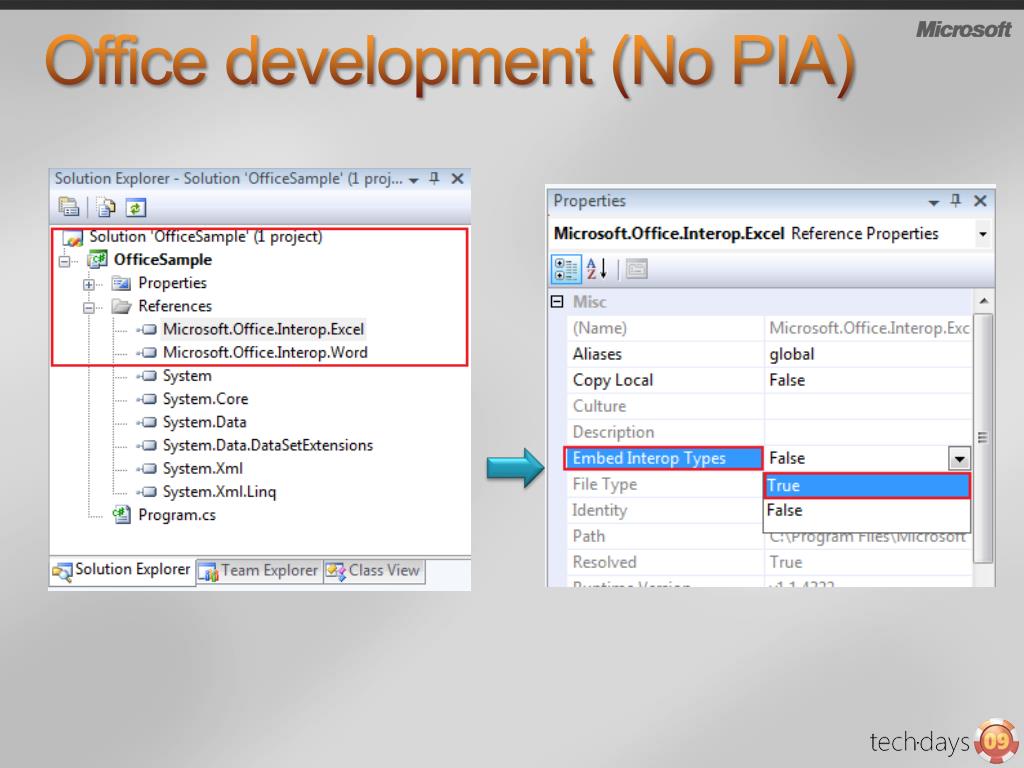1024x768 pixels.
Task: Click the Resolved 'True' value
Action: 786,562
